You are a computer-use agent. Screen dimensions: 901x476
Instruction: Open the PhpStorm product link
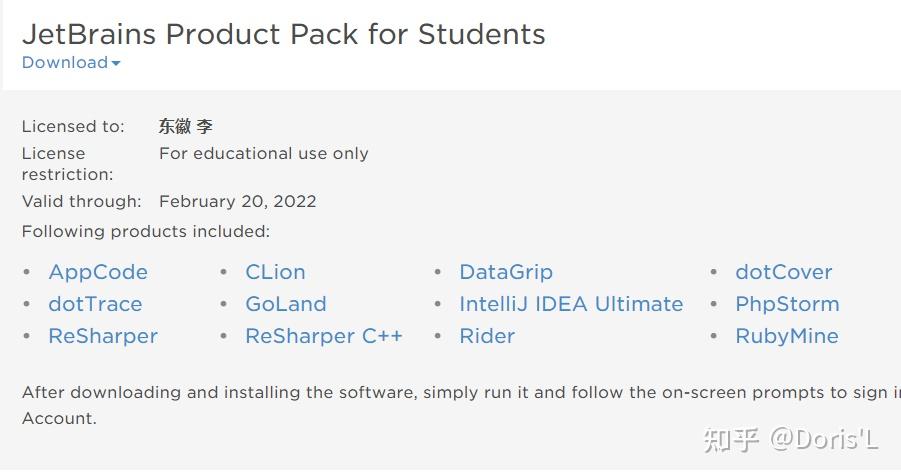click(787, 304)
